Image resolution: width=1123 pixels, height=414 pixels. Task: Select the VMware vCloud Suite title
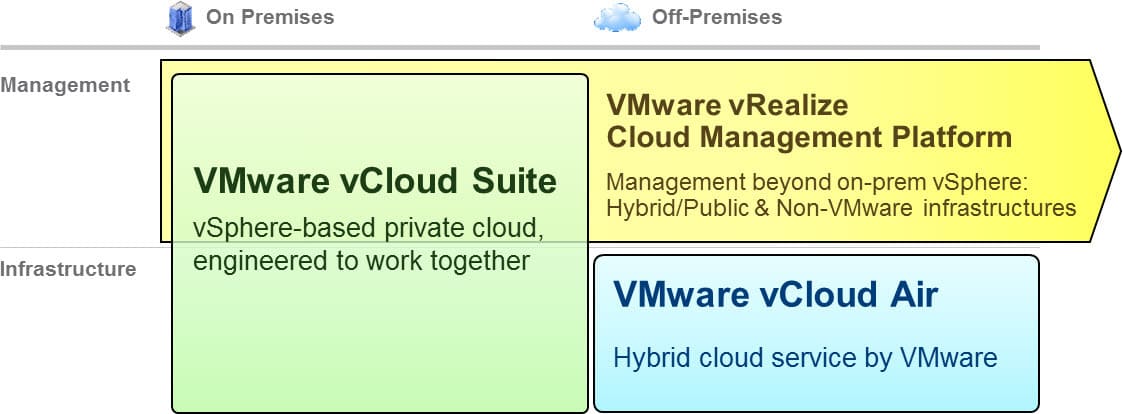374,181
